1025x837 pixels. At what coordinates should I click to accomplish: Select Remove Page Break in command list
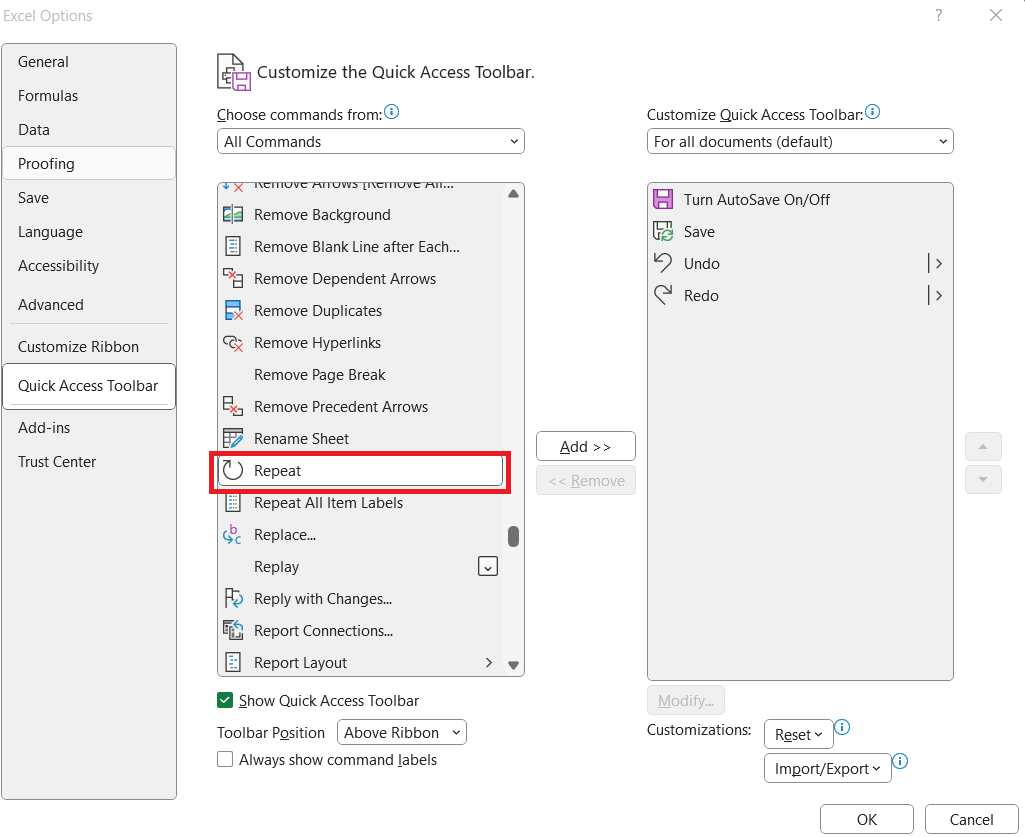[x=360, y=375]
